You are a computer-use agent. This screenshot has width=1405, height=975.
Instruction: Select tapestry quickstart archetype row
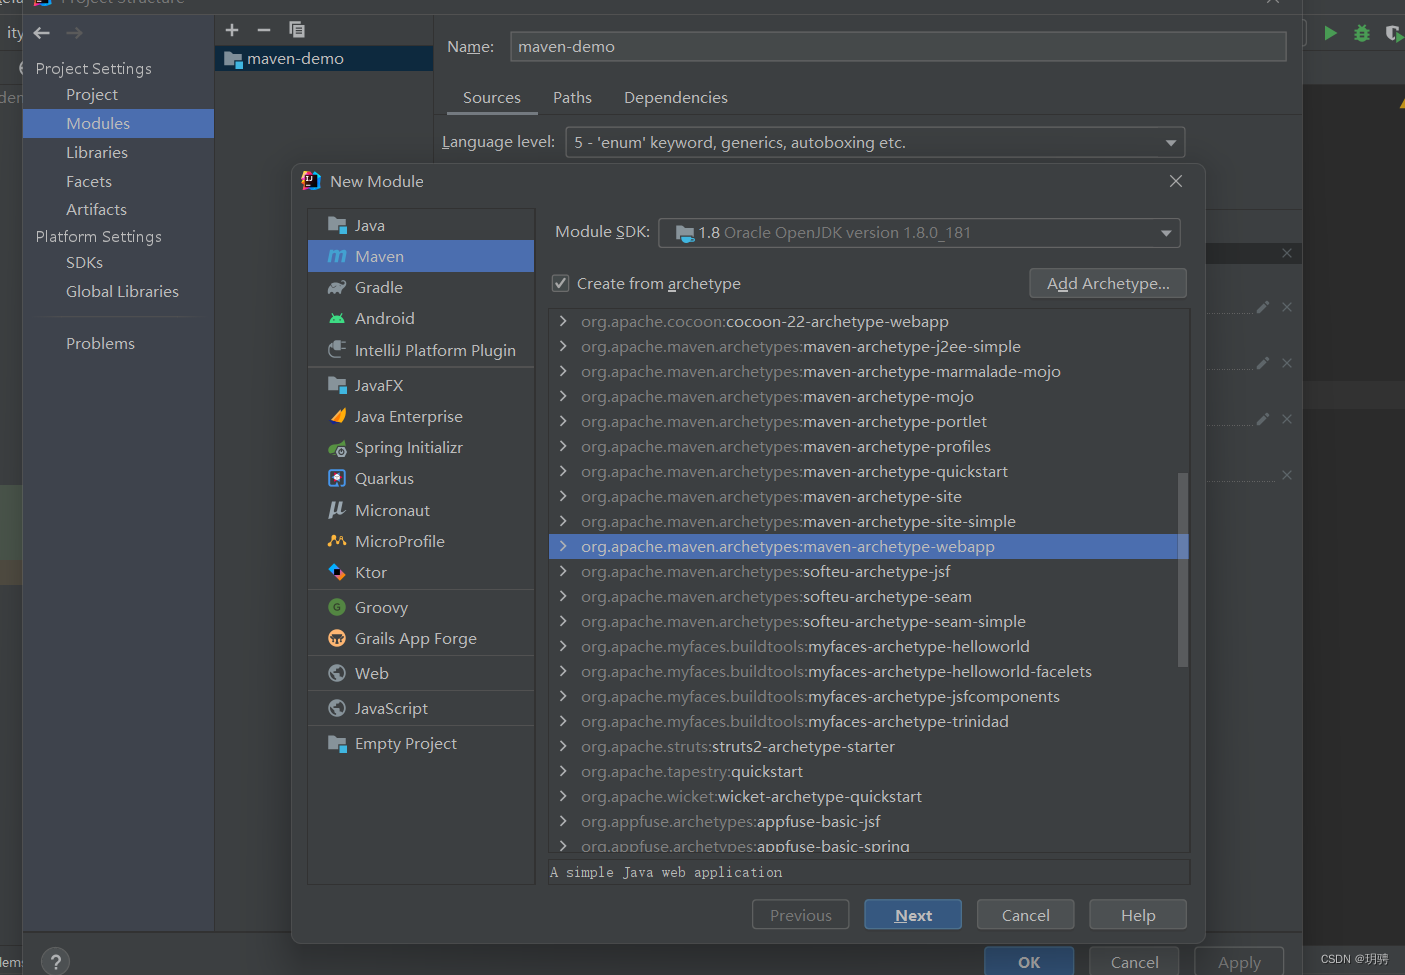pyautogui.click(x=868, y=771)
